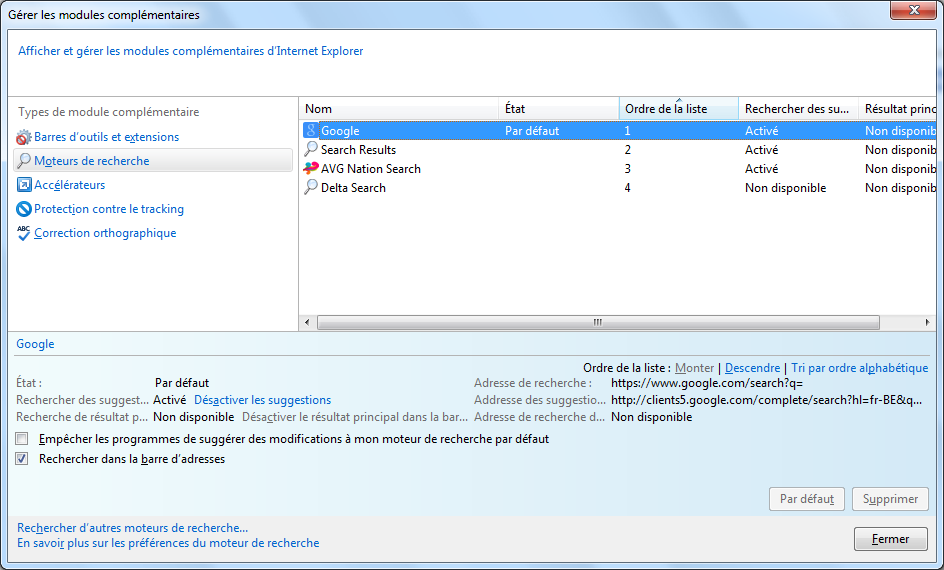Click the Search Results magnifier icon
The image size is (944, 570).
311,149
